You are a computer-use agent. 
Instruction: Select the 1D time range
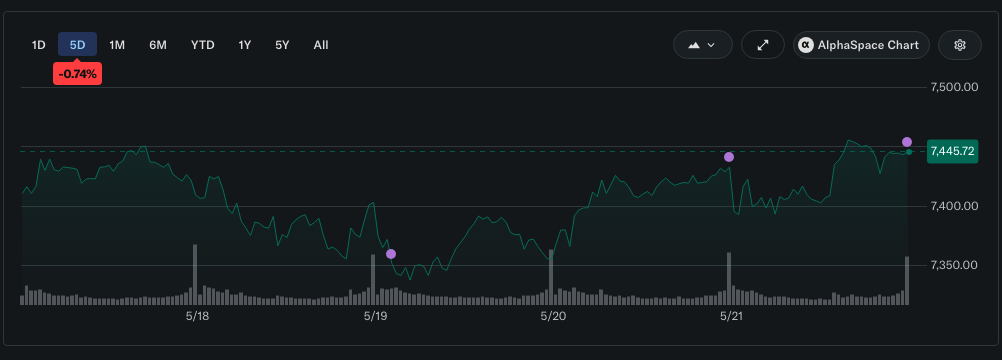click(39, 45)
